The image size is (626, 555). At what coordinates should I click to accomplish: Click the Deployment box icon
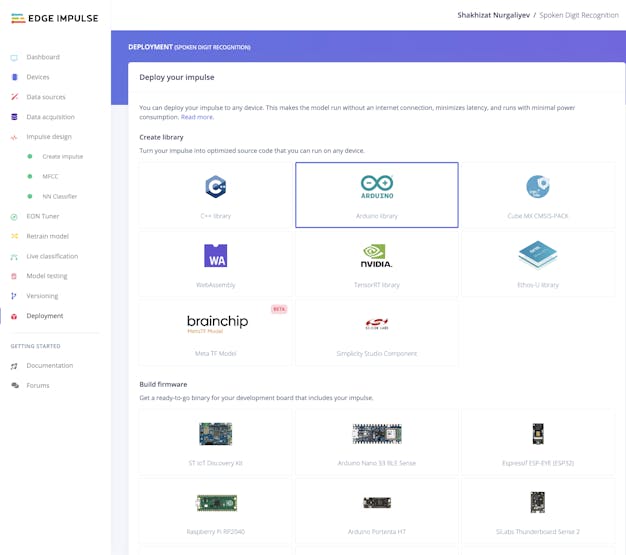14,316
